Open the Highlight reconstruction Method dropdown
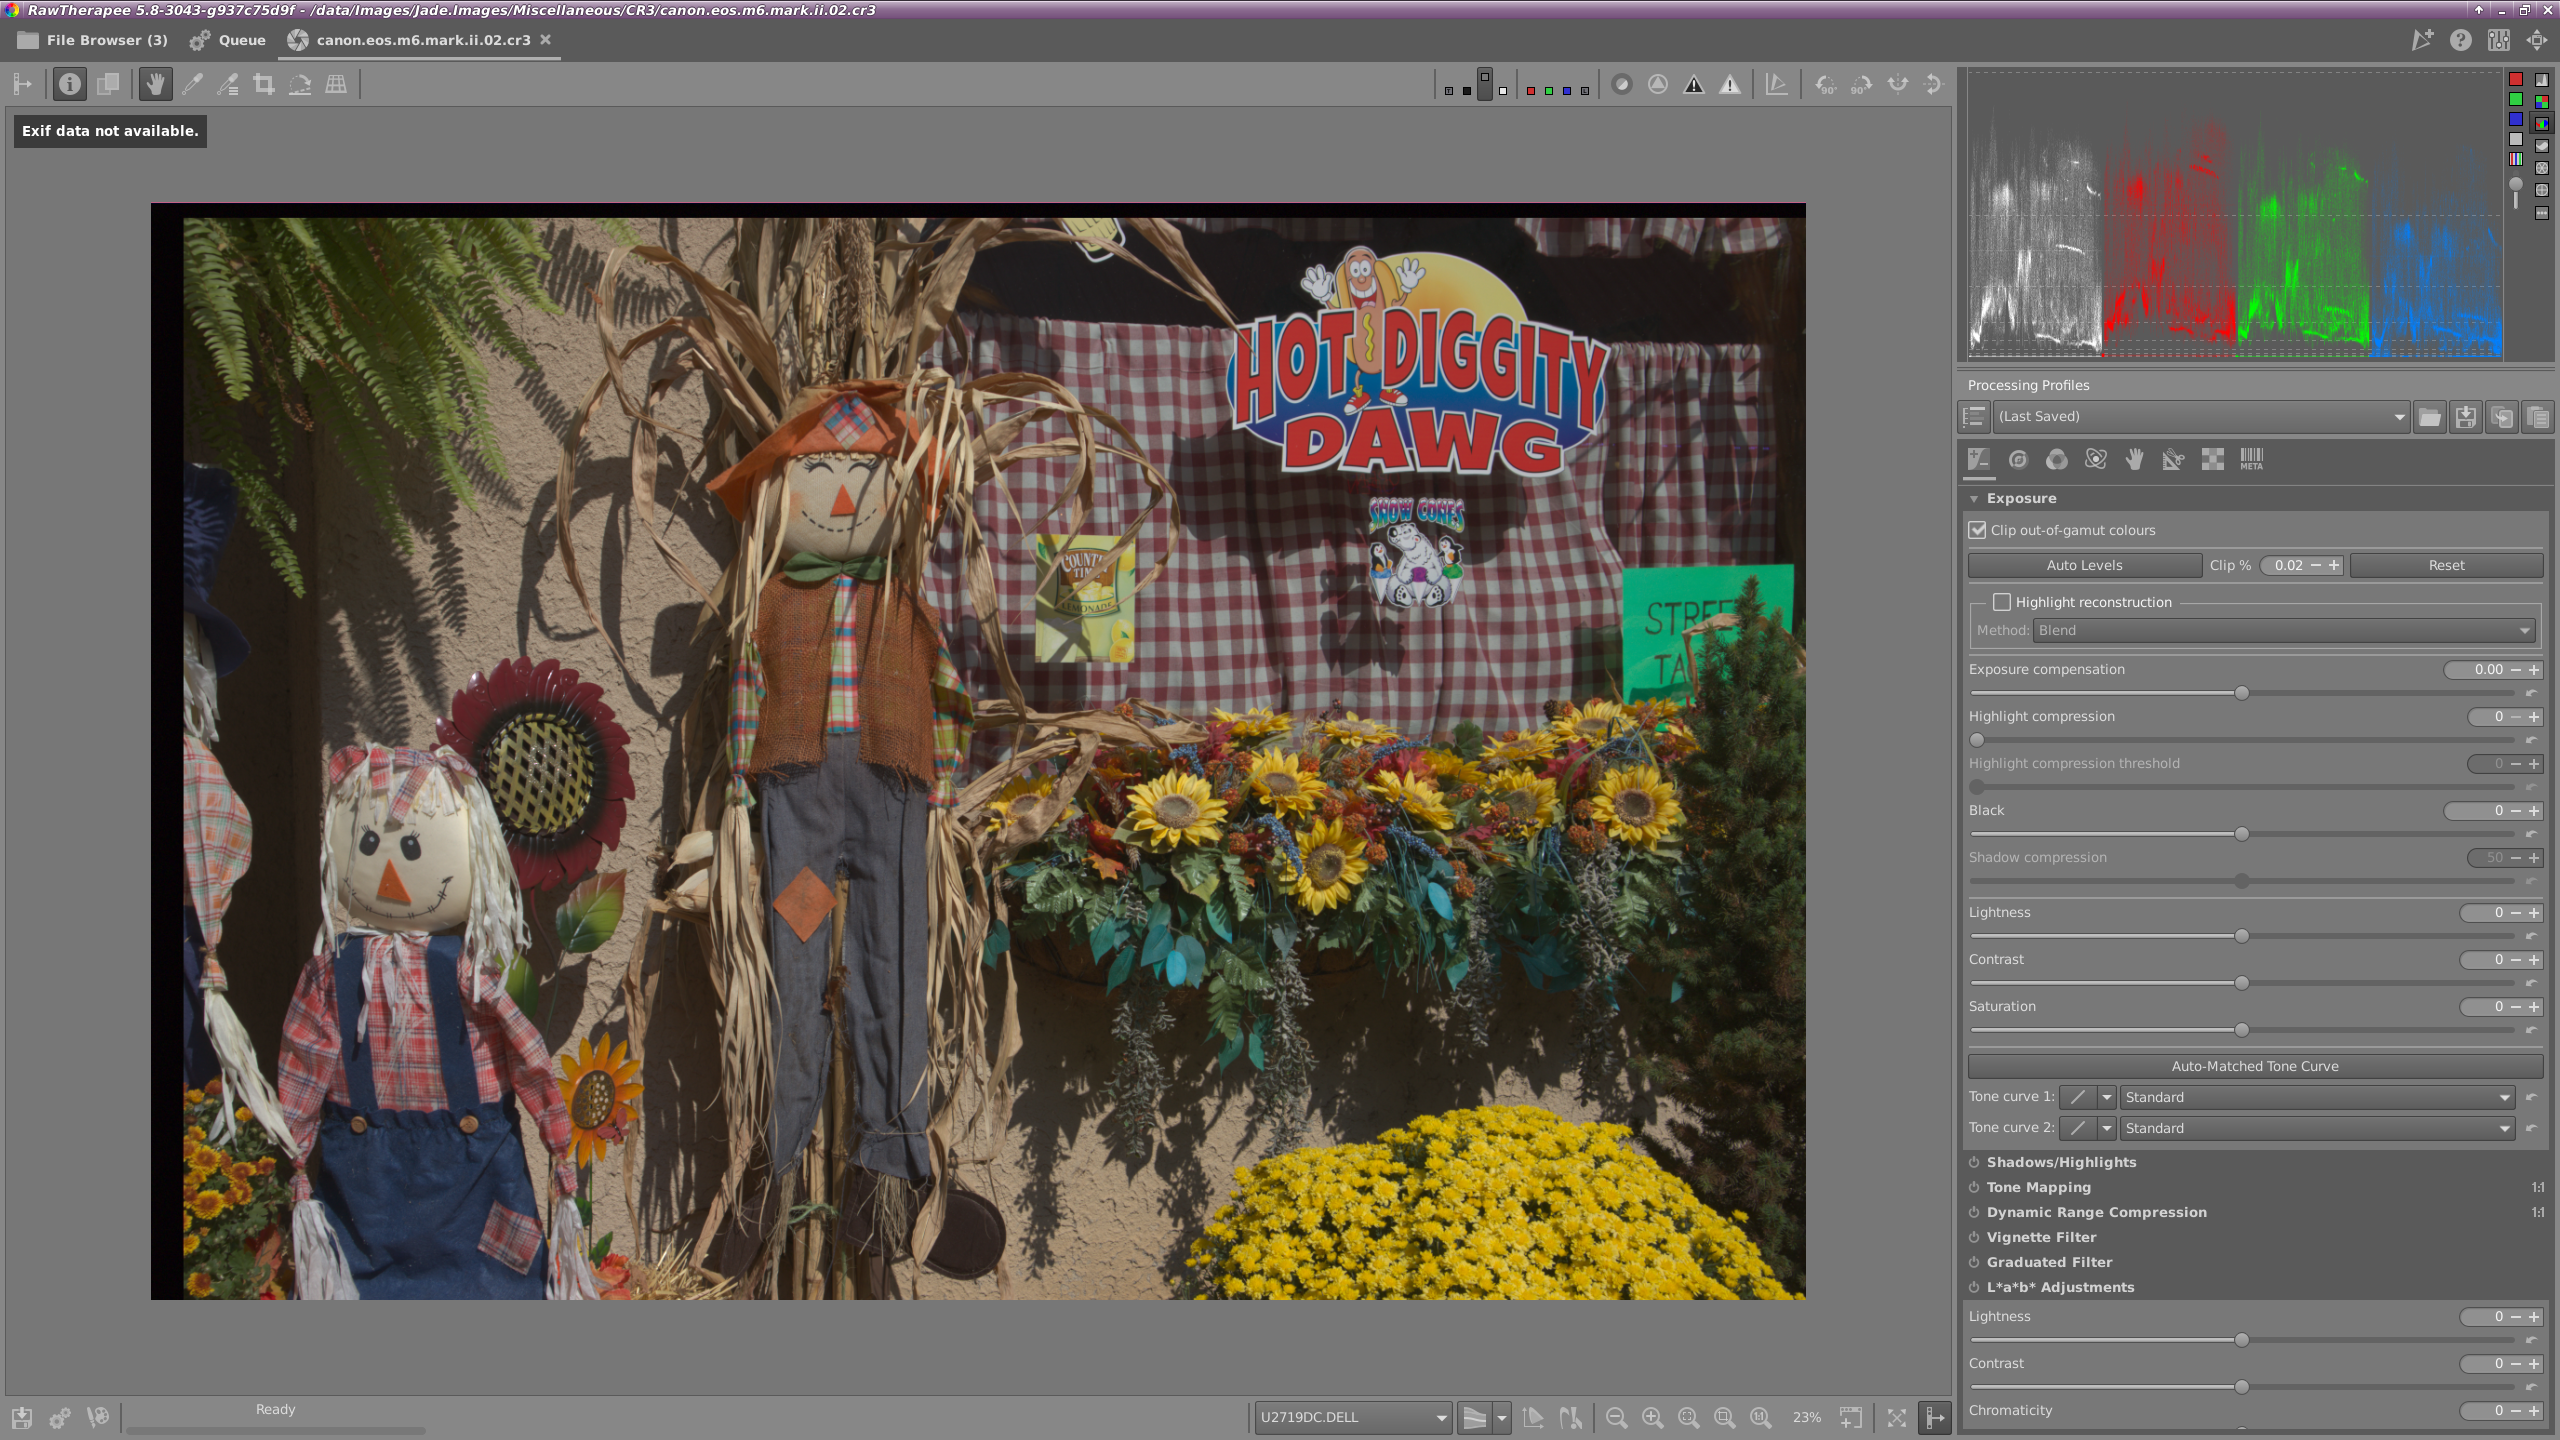 tap(2285, 631)
